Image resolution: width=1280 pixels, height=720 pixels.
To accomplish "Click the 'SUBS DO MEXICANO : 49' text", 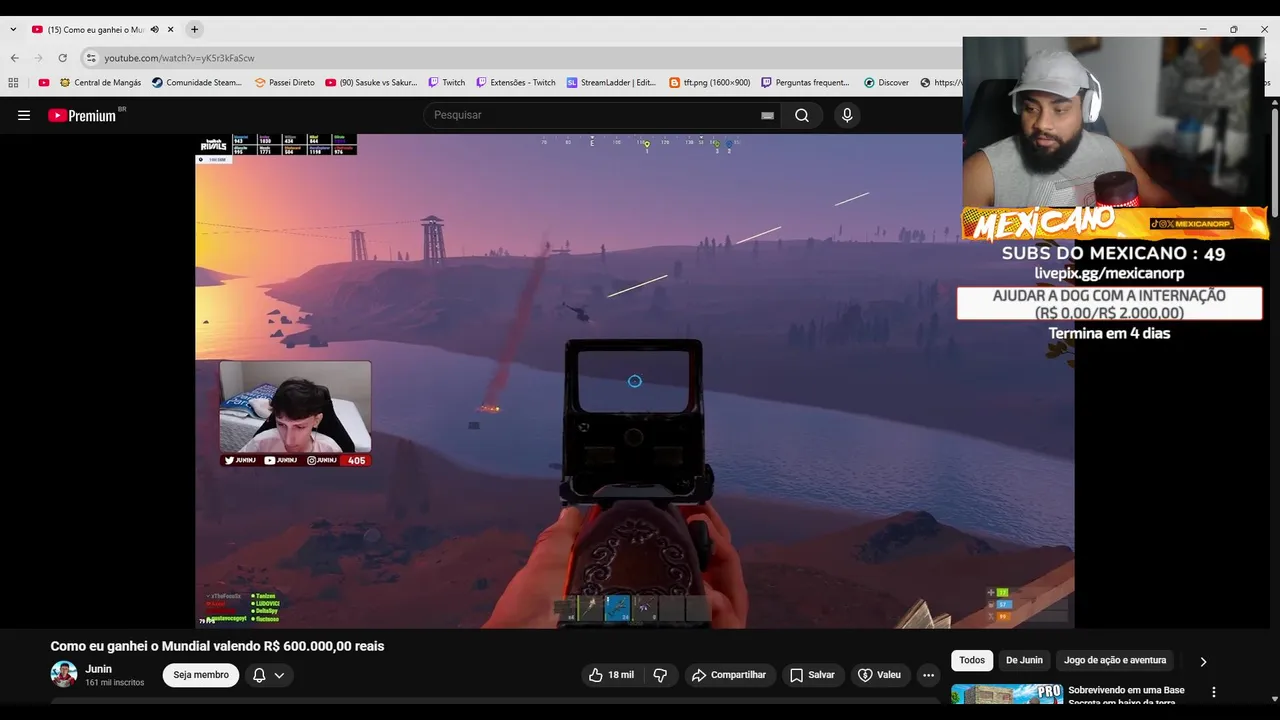I will [1113, 253].
